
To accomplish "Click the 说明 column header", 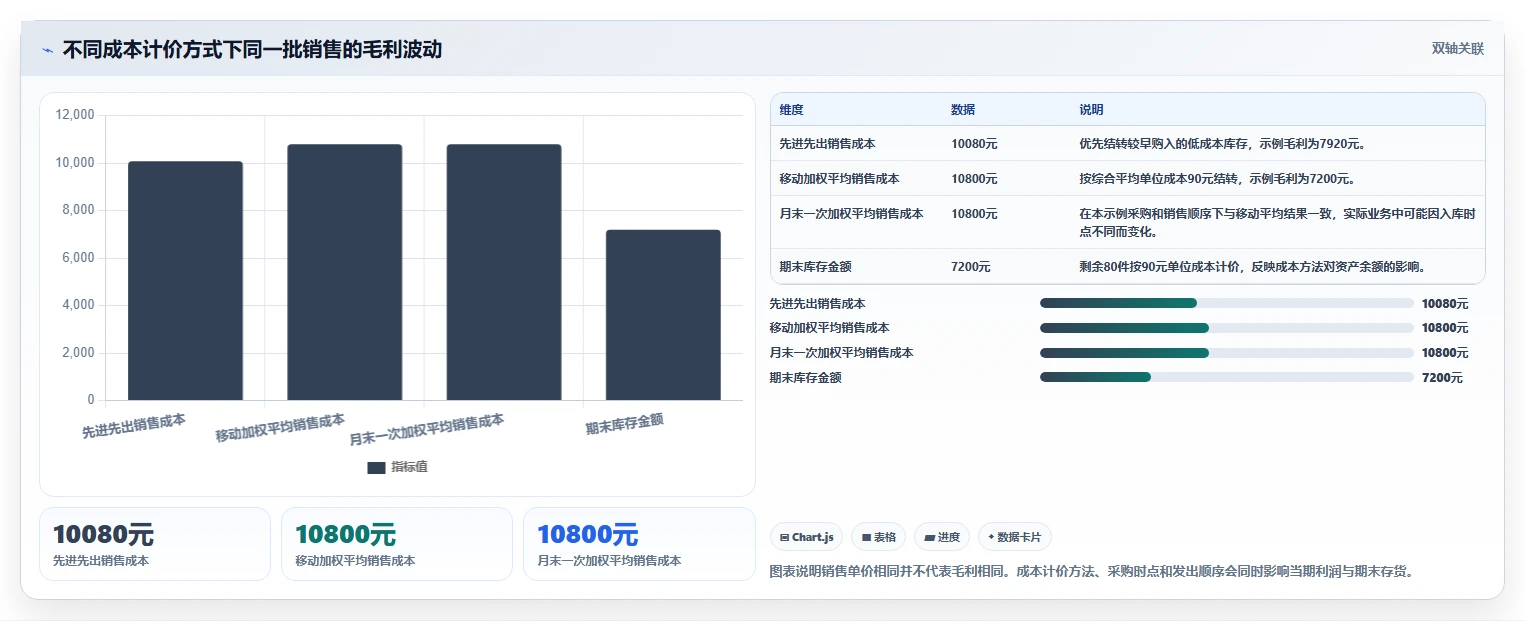I will tap(1091, 110).
